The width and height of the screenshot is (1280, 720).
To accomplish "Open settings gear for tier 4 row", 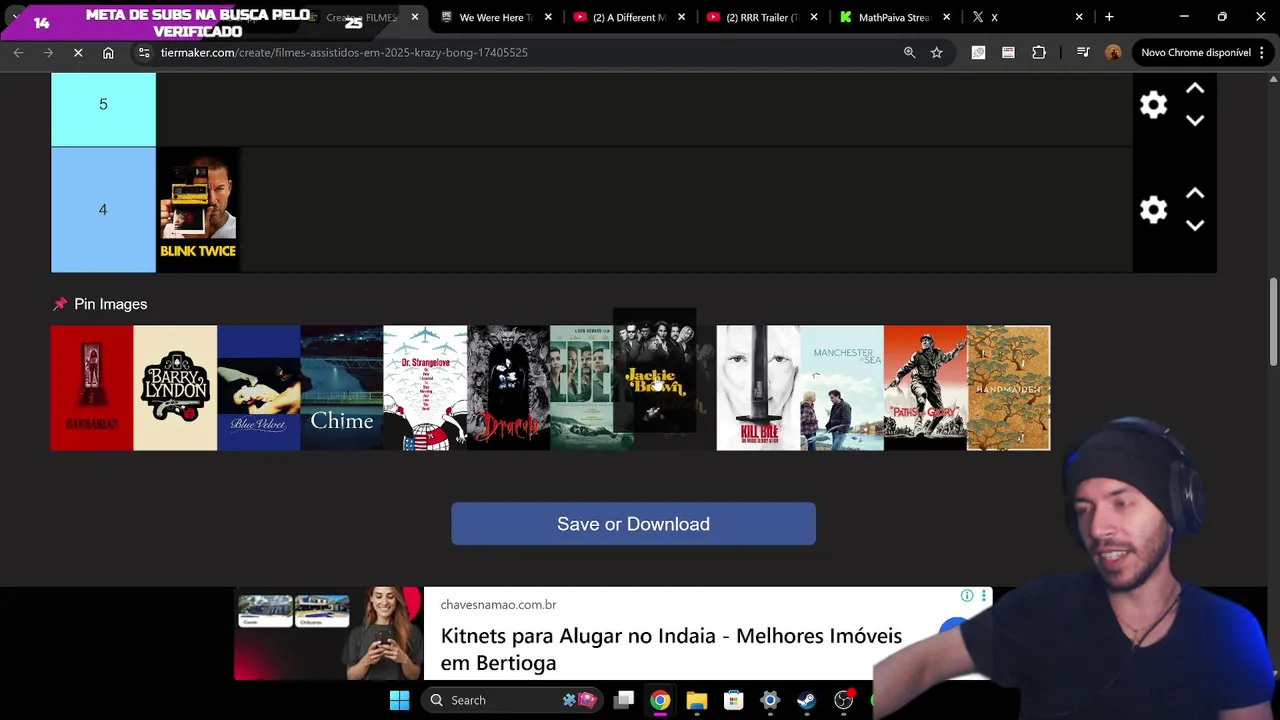I will click(x=1153, y=209).
